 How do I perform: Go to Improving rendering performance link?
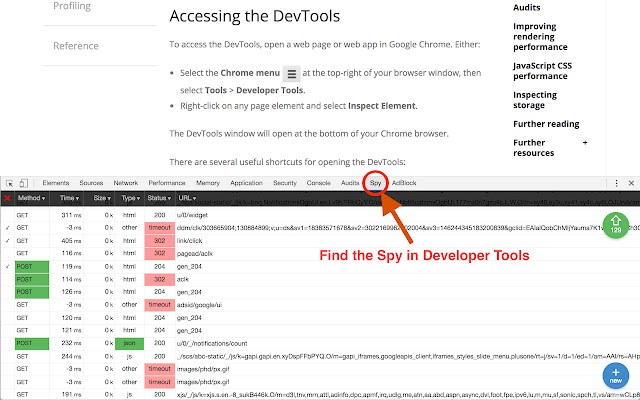[540, 37]
